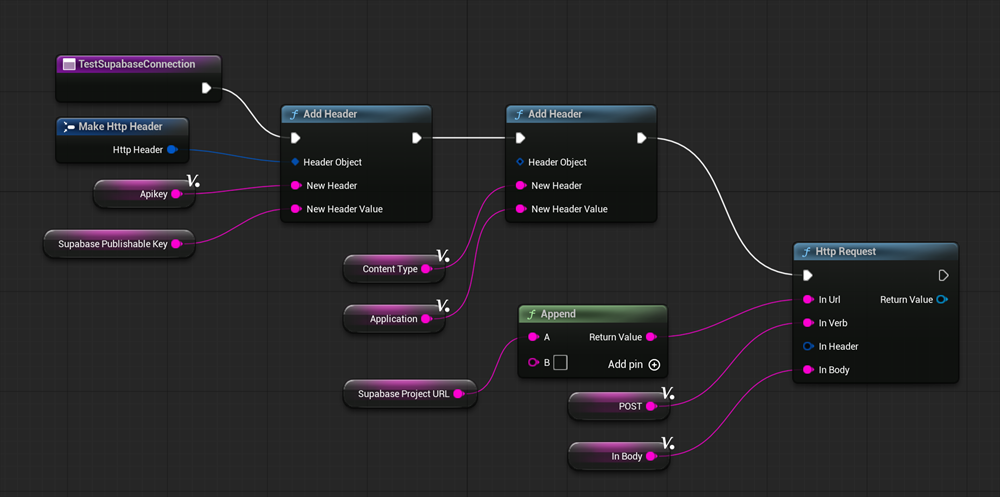Click New Header pin on first Add Header
1000x497 pixels.
point(296,186)
